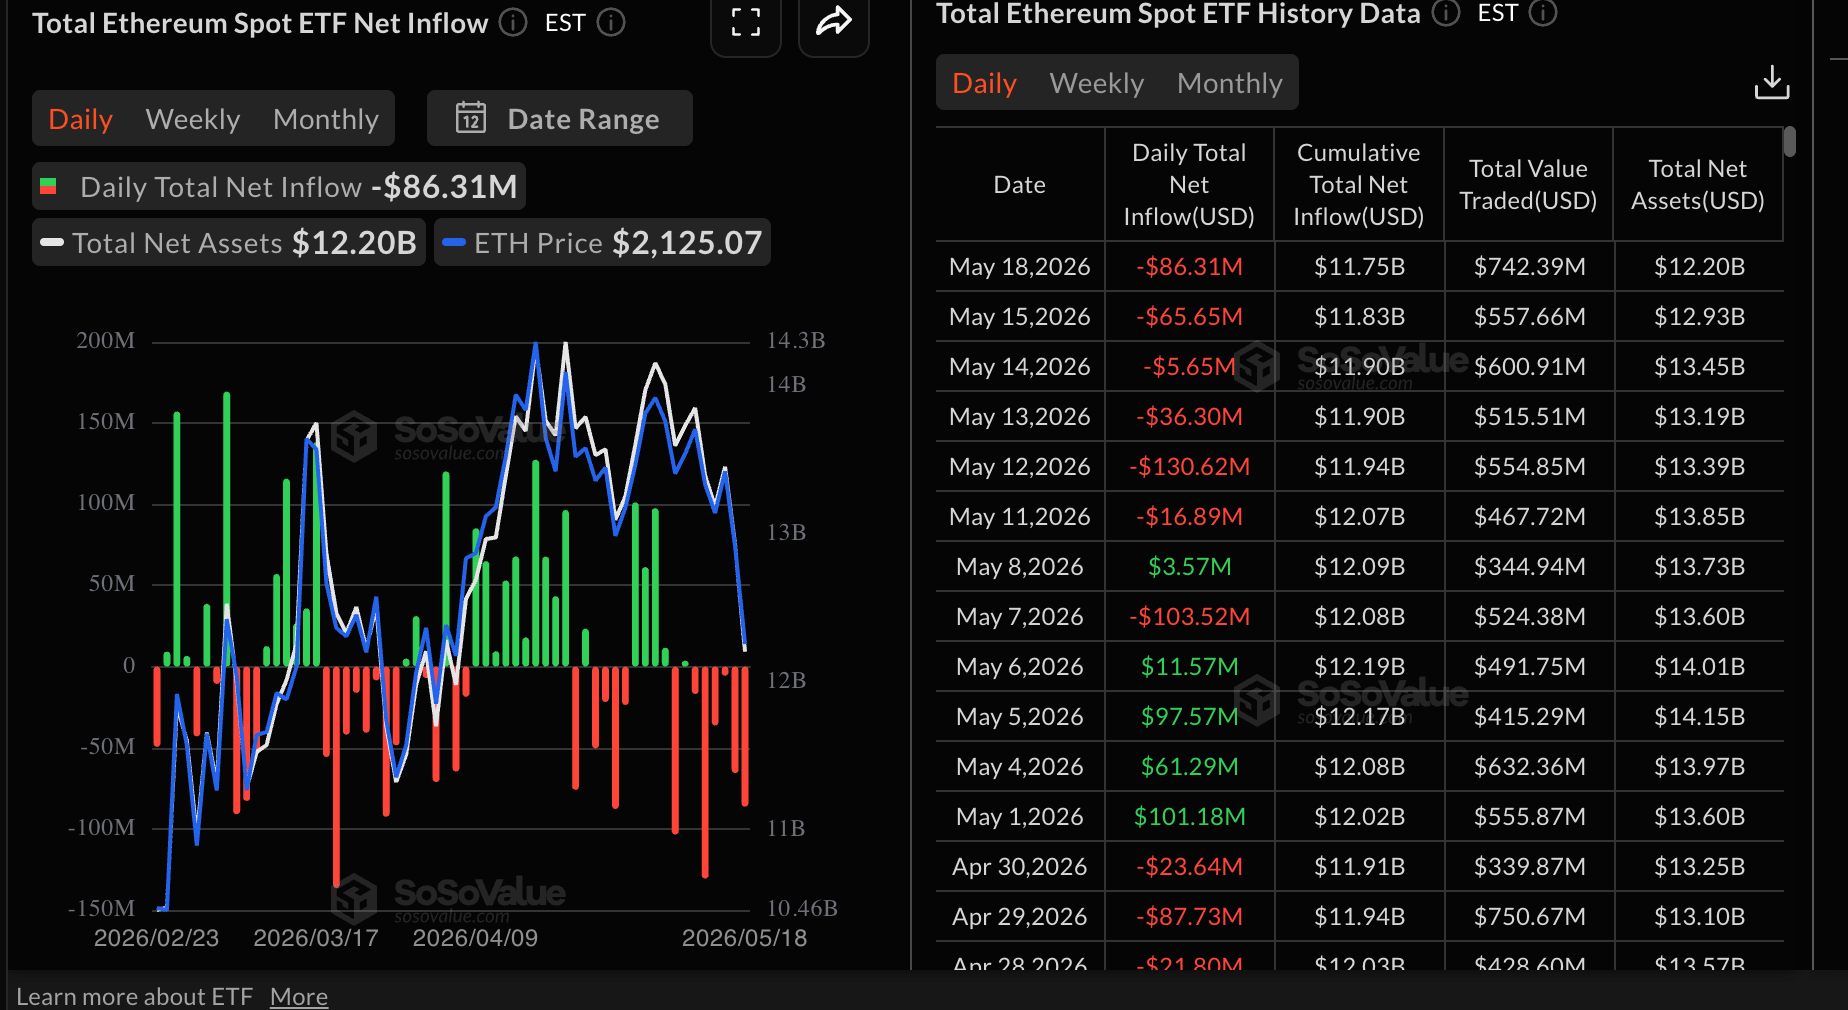Click the 2026/02/23 chart axis date

(156, 938)
